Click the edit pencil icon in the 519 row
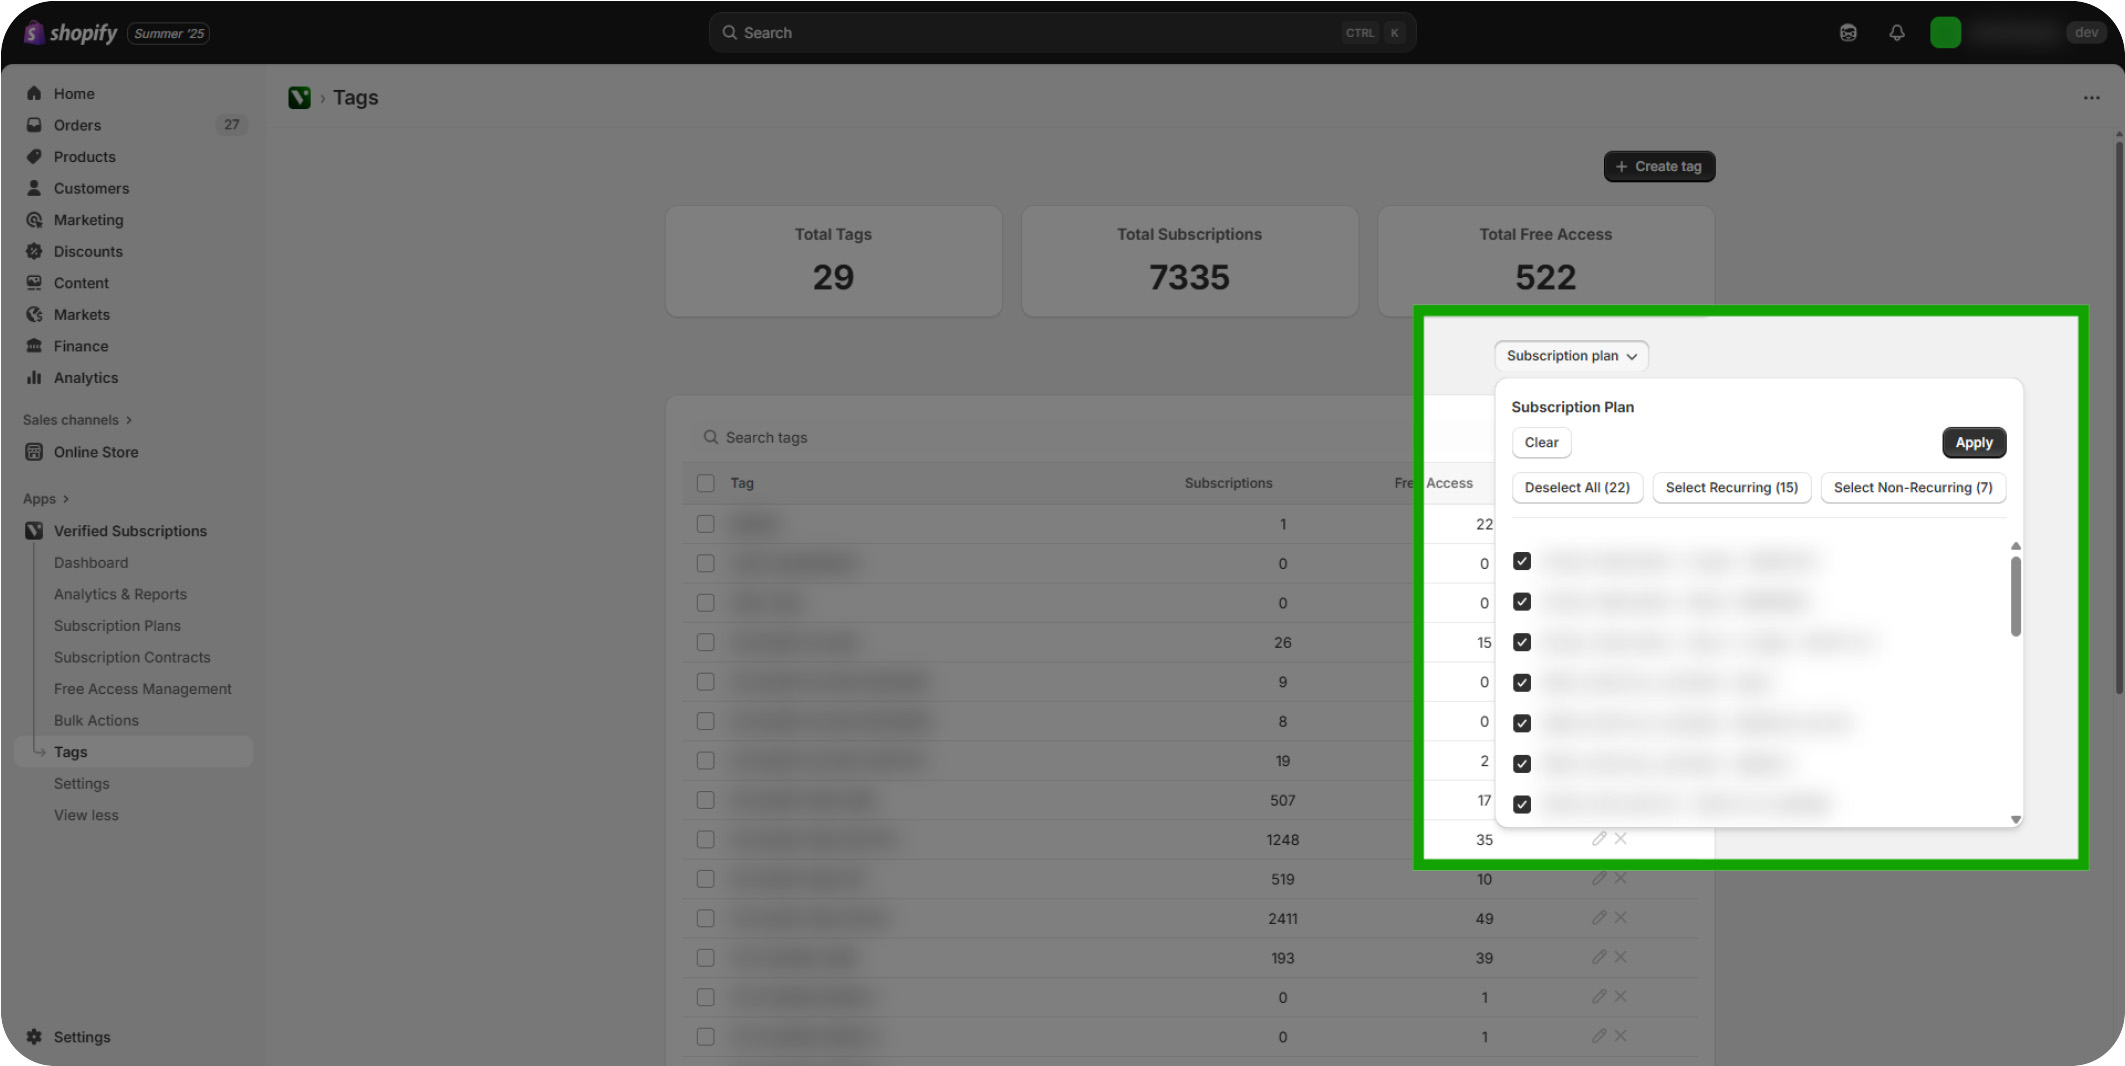This screenshot has height=1066, width=2125. pyautogui.click(x=1599, y=878)
